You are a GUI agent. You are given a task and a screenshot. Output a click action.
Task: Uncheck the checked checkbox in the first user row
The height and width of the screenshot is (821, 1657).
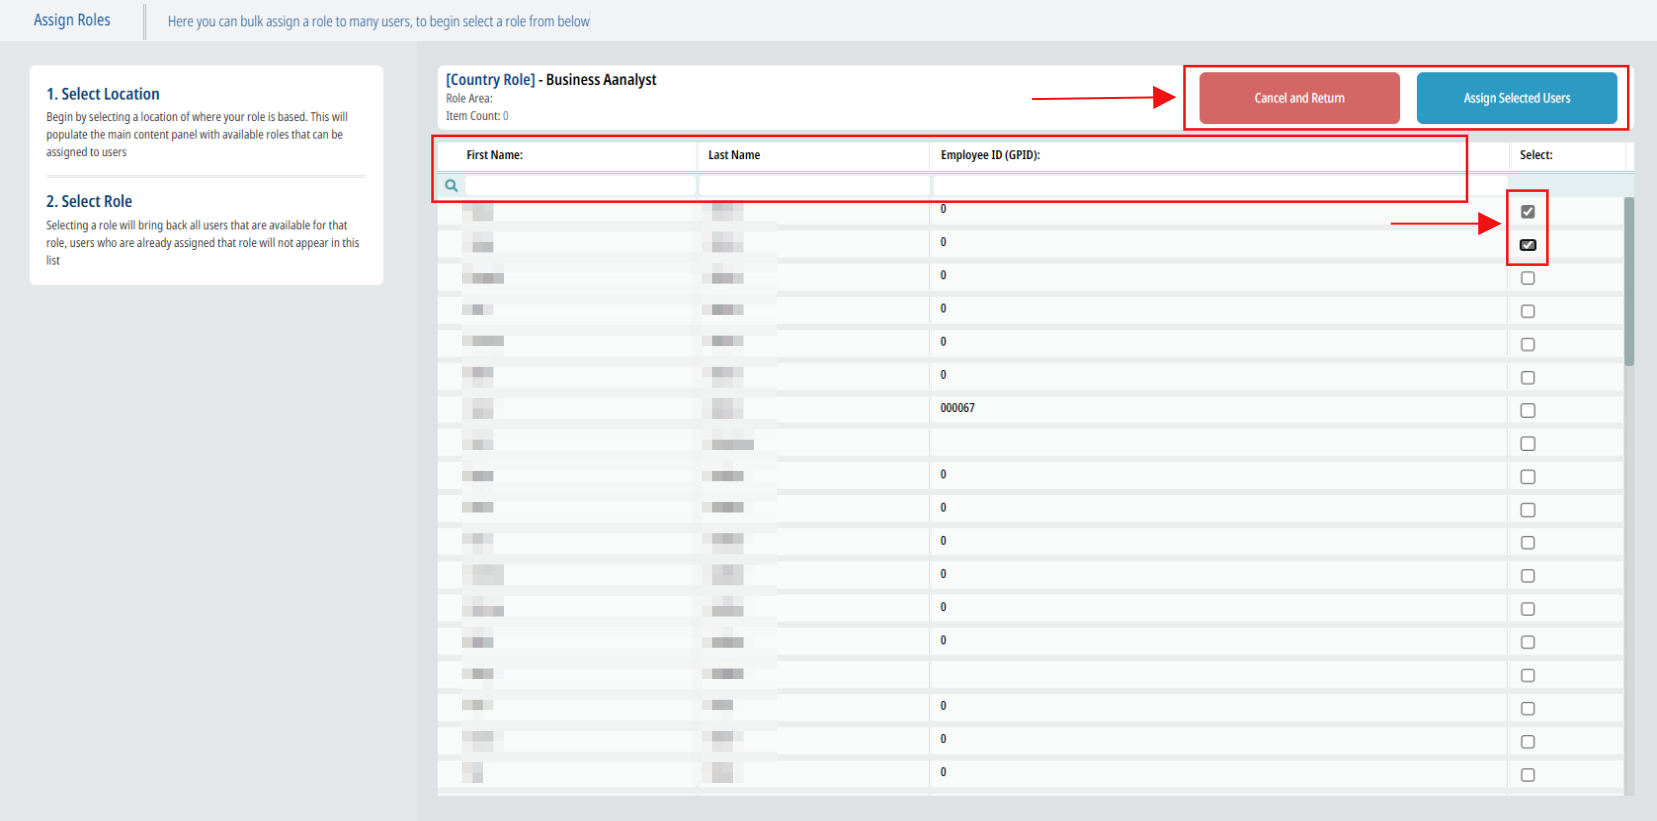tap(1528, 212)
